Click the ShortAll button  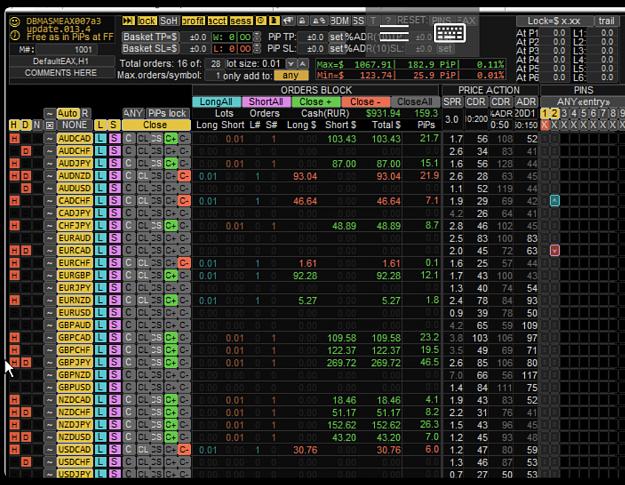coord(266,102)
